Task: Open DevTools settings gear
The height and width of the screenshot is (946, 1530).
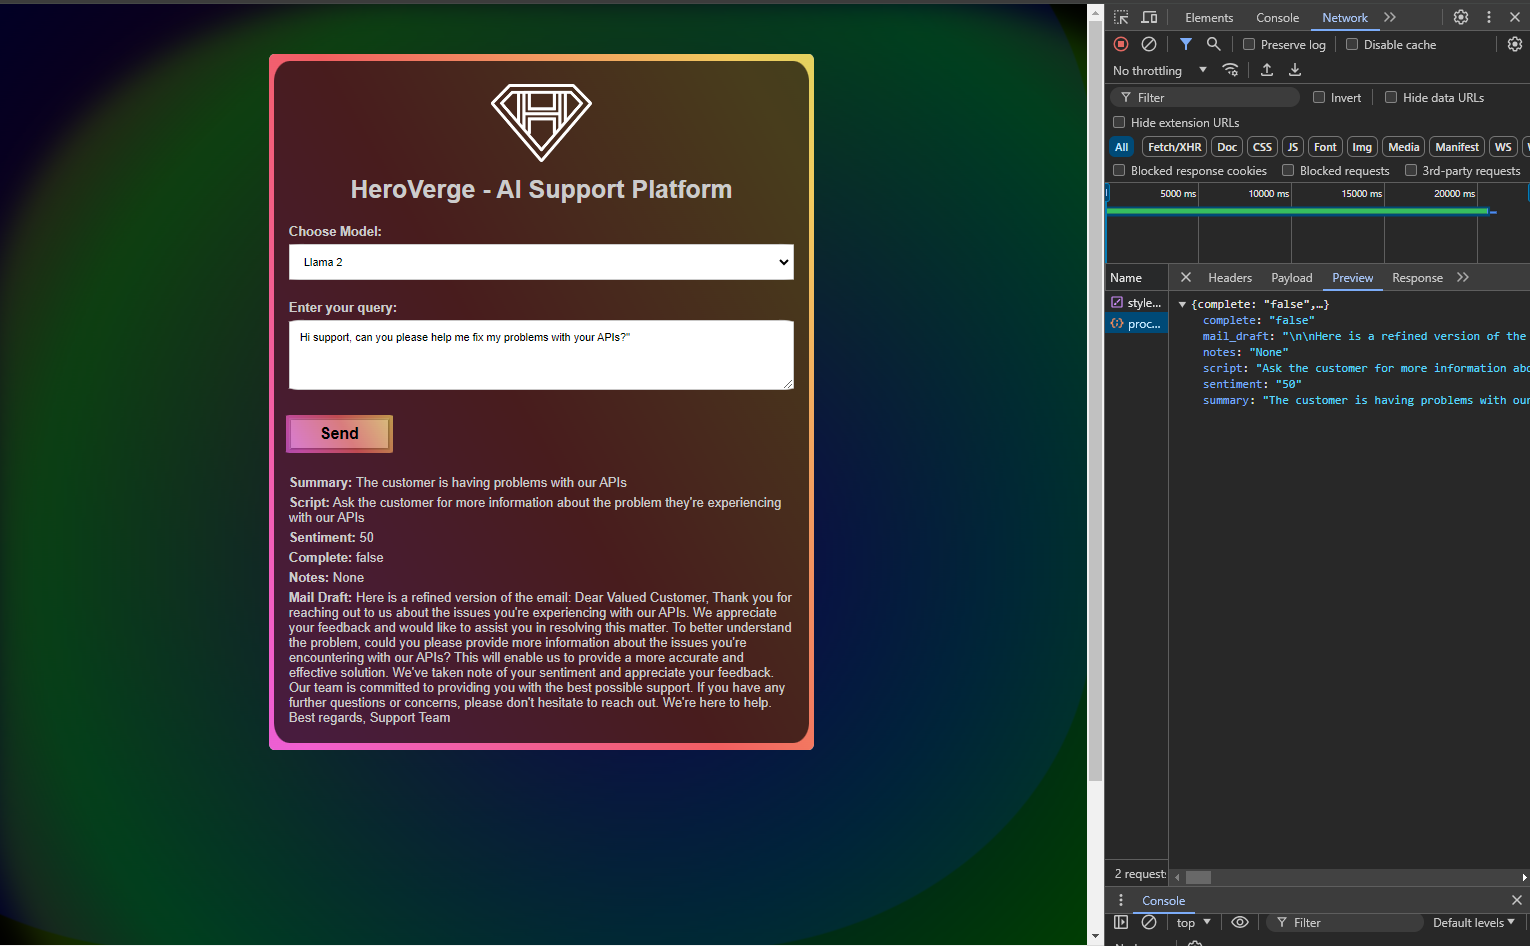Action: 1461,17
